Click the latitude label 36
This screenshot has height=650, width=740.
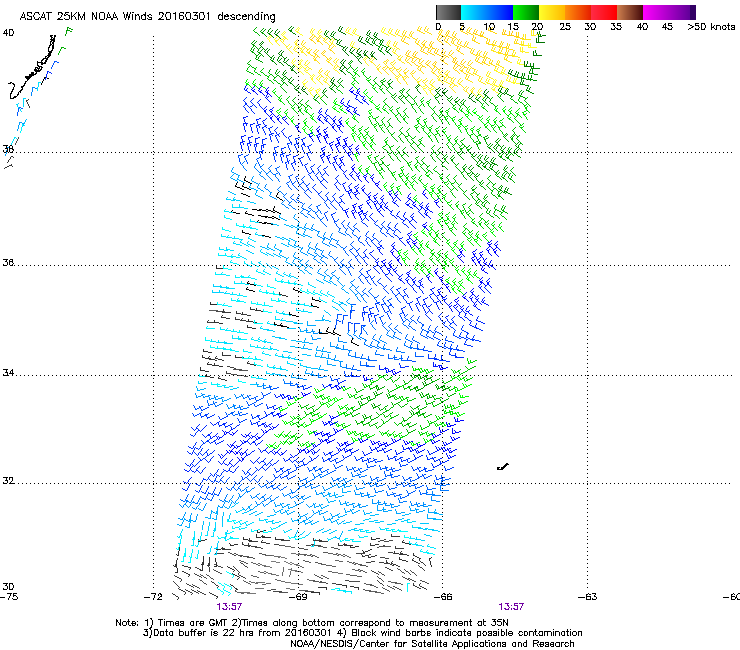pyautogui.click(x=8, y=262)
